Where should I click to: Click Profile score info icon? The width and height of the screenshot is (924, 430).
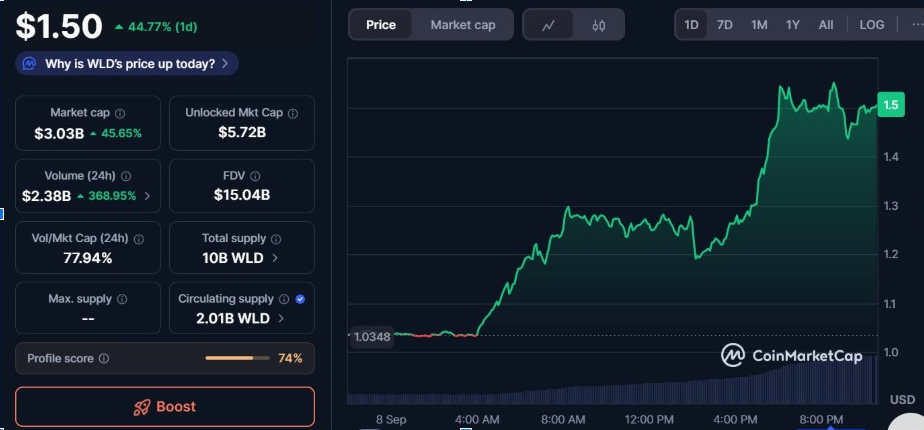pos(104,358)
